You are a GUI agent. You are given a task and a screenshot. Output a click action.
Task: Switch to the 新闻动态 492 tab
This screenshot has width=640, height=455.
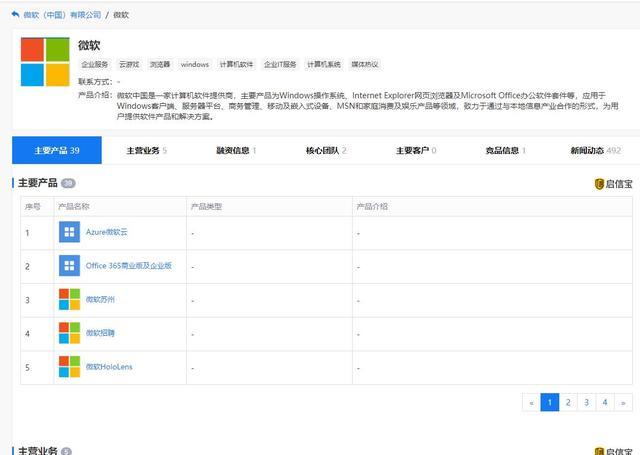tap(596, 151)
